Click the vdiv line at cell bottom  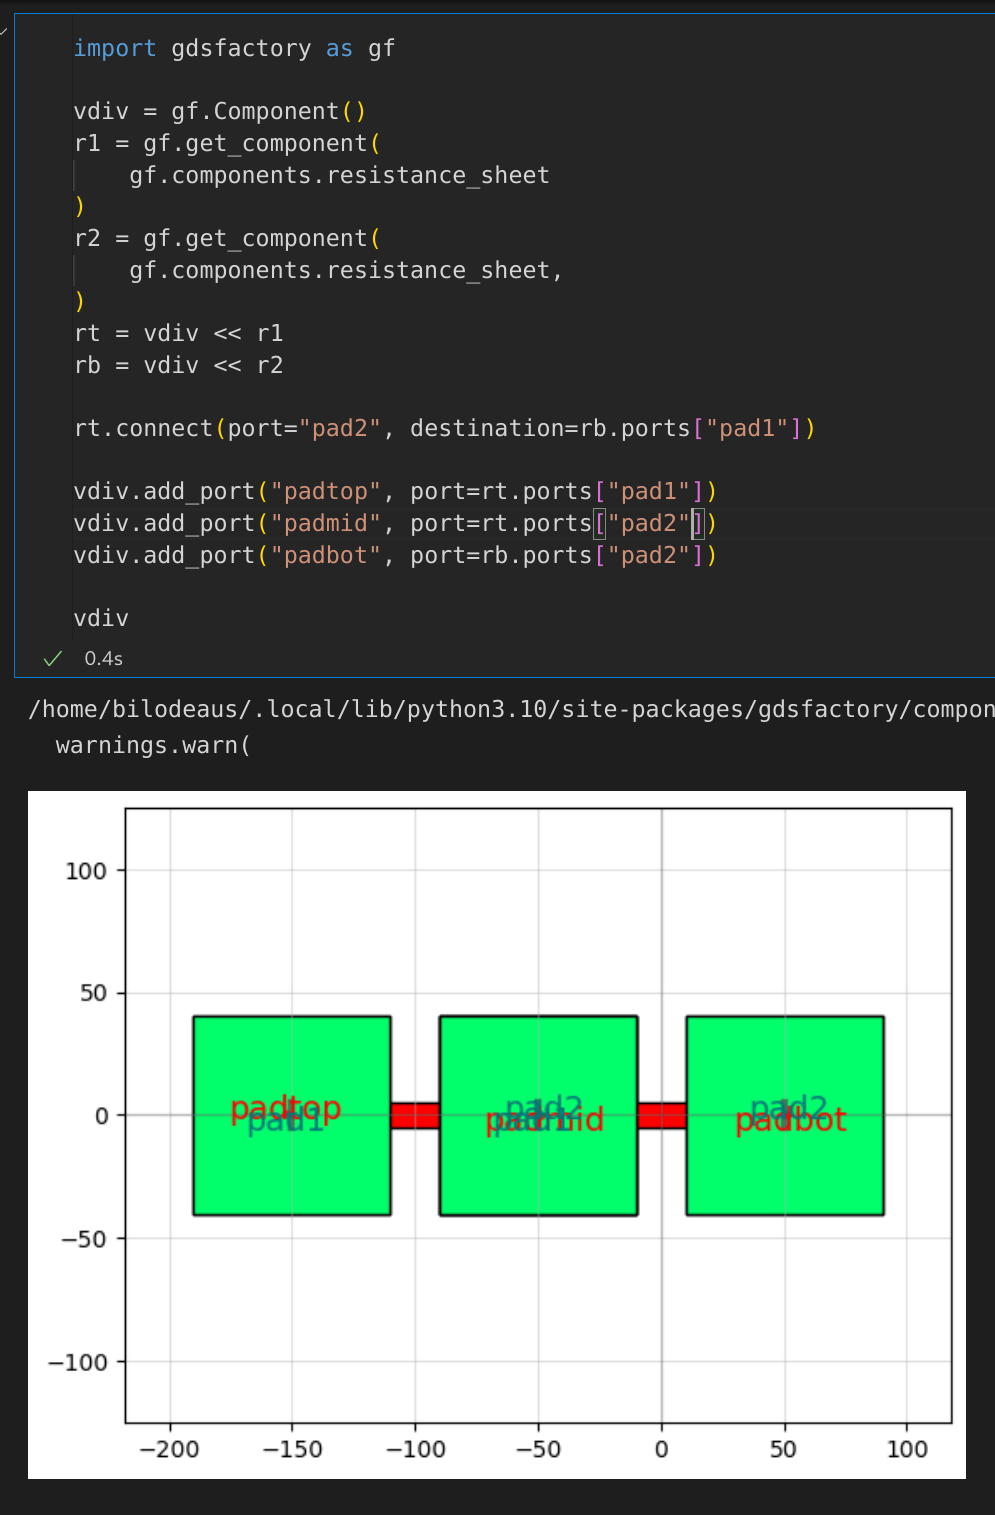coord(100,617)
